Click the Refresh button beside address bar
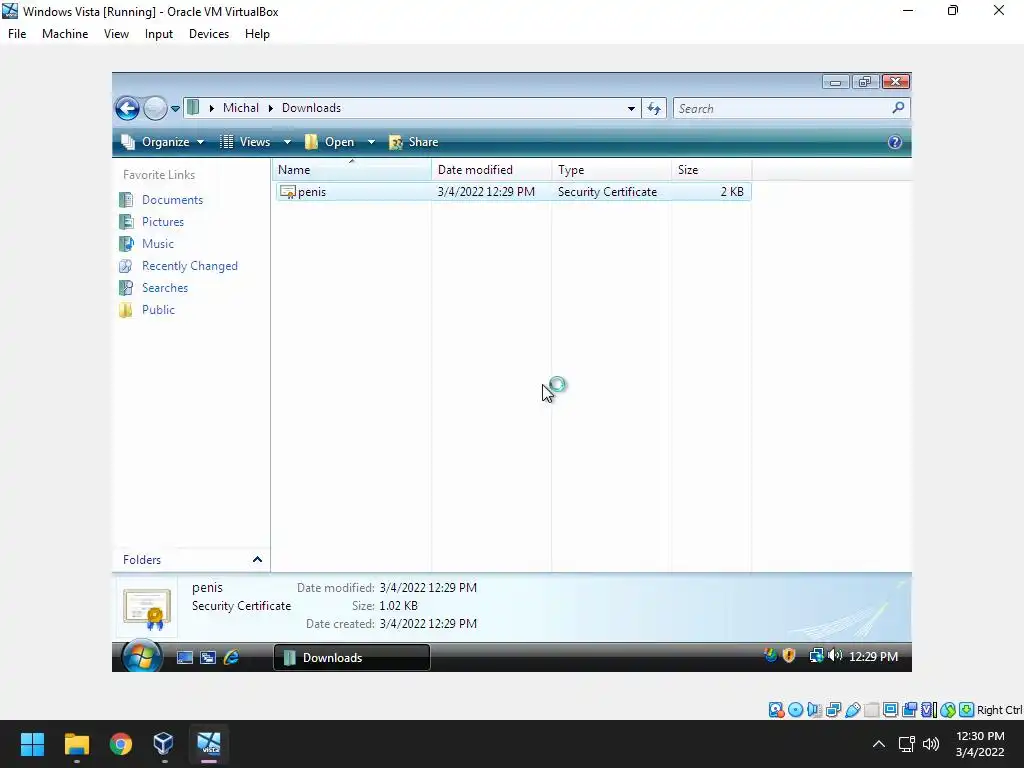The image size is (1024, 768). [x=654, y=108]
